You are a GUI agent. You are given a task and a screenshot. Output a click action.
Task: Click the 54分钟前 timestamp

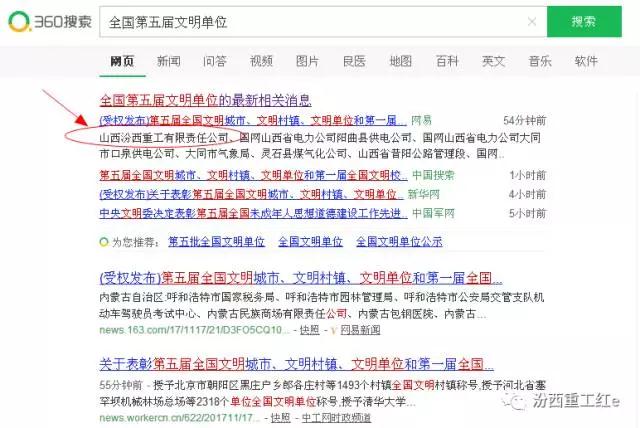pos(524,120)
